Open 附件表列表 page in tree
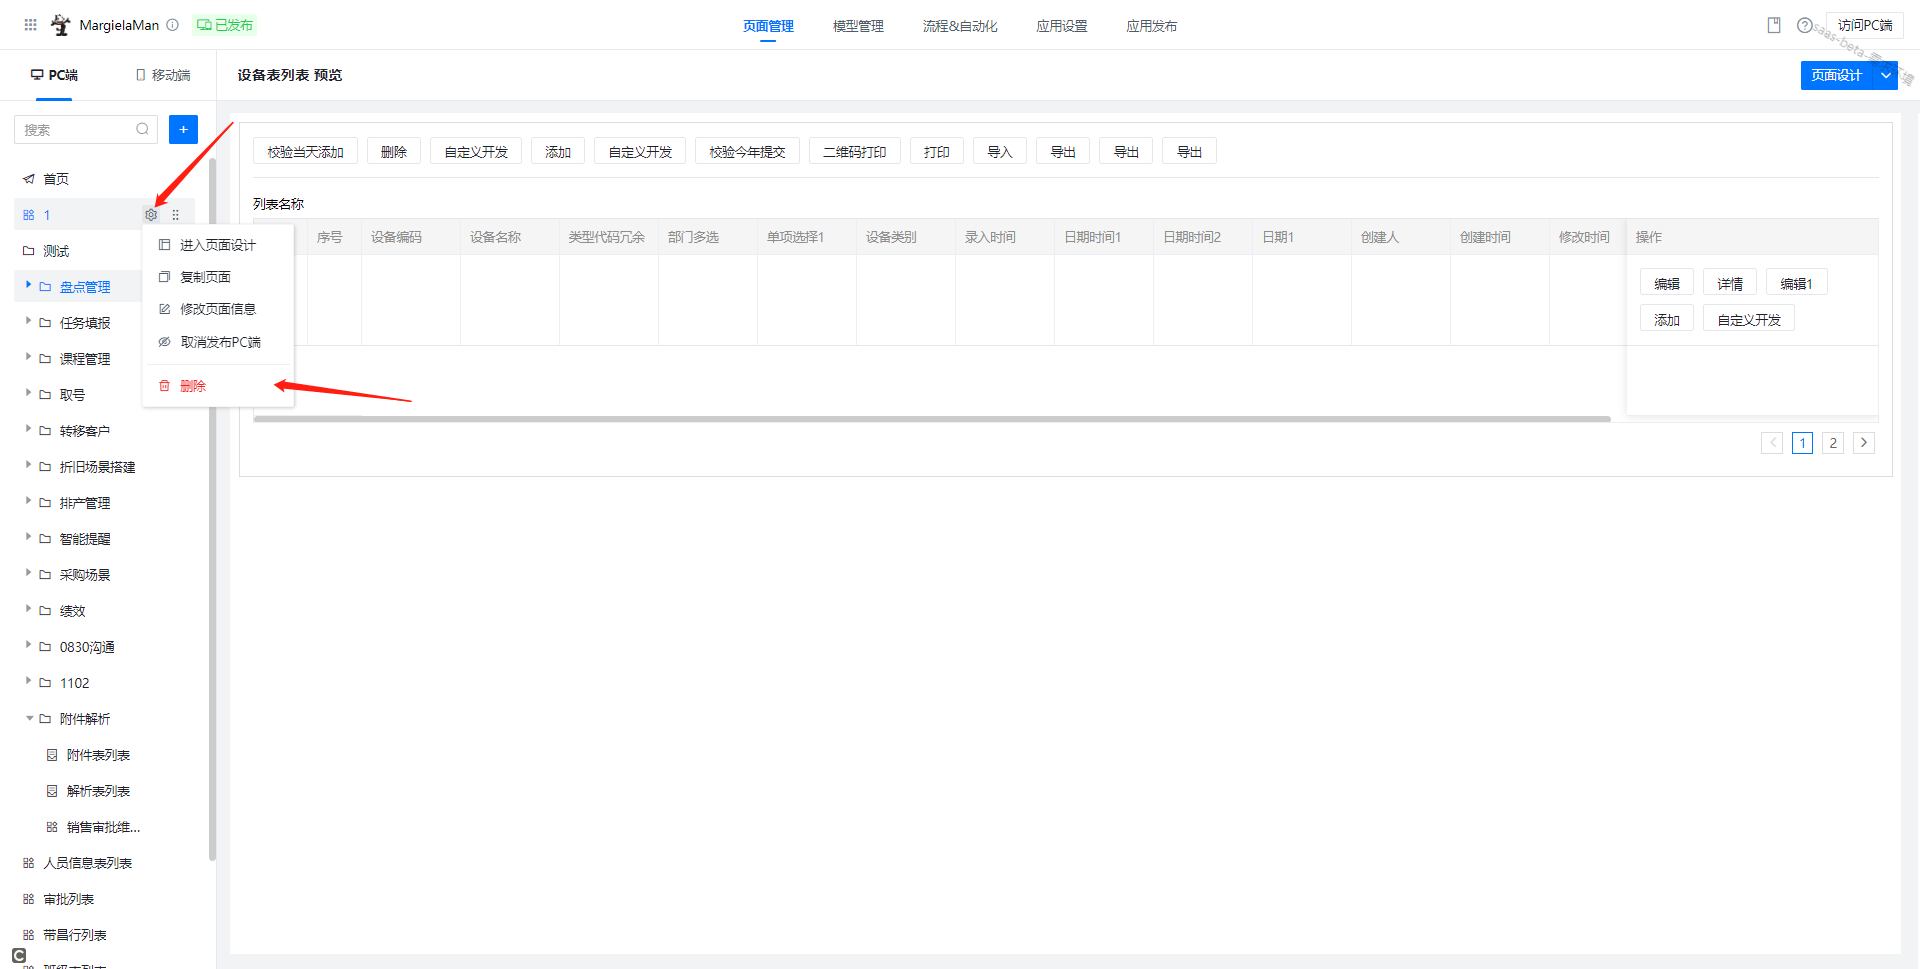The width and height of the screenshot is (1920, 969). [x=98, y=755]
